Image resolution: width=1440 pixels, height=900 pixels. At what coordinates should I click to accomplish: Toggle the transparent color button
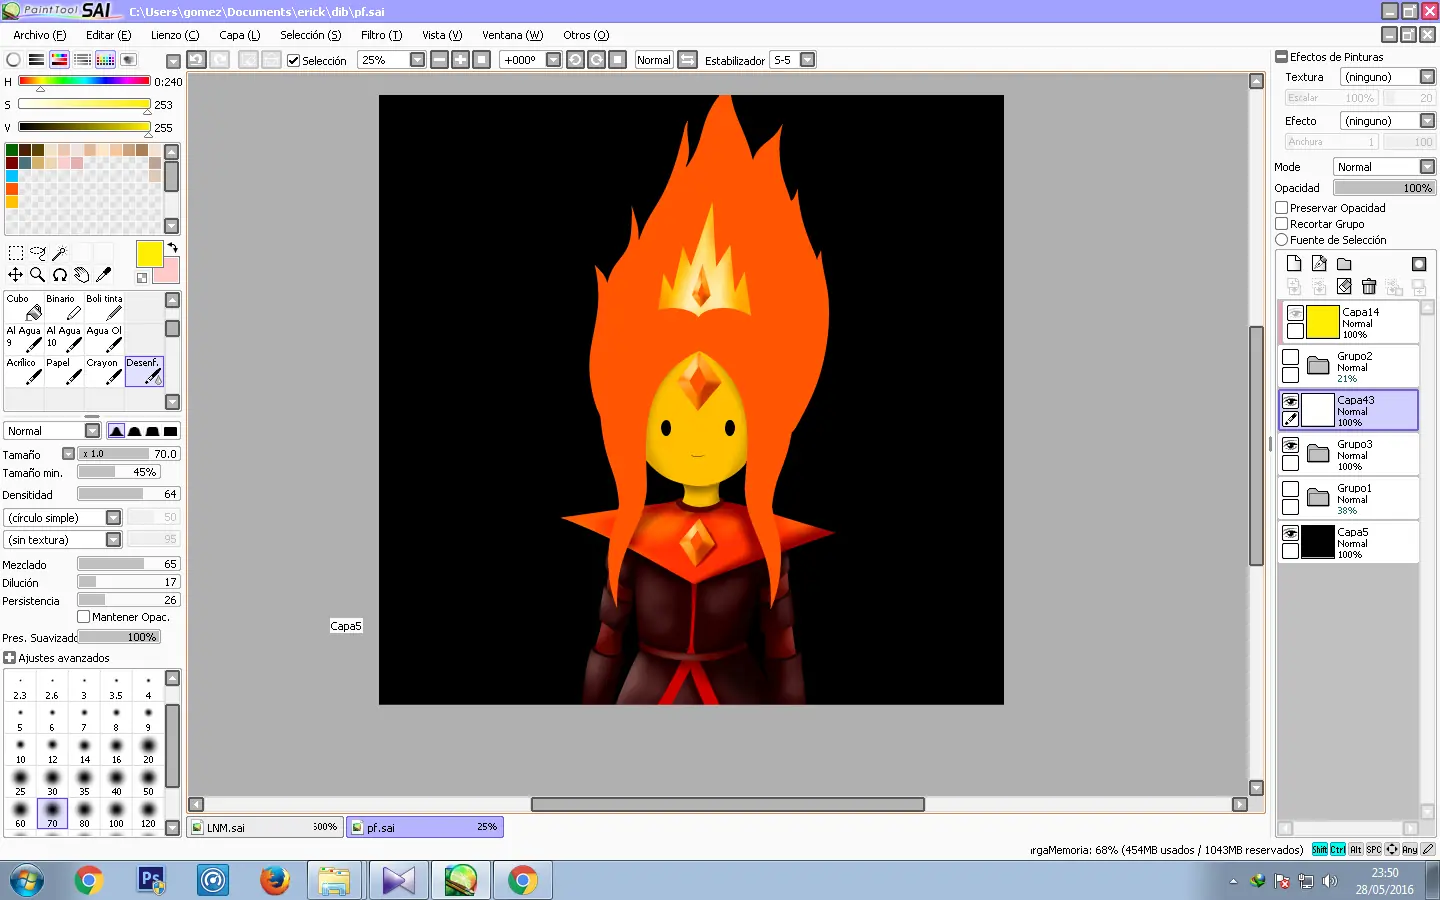tap(142, 278)
